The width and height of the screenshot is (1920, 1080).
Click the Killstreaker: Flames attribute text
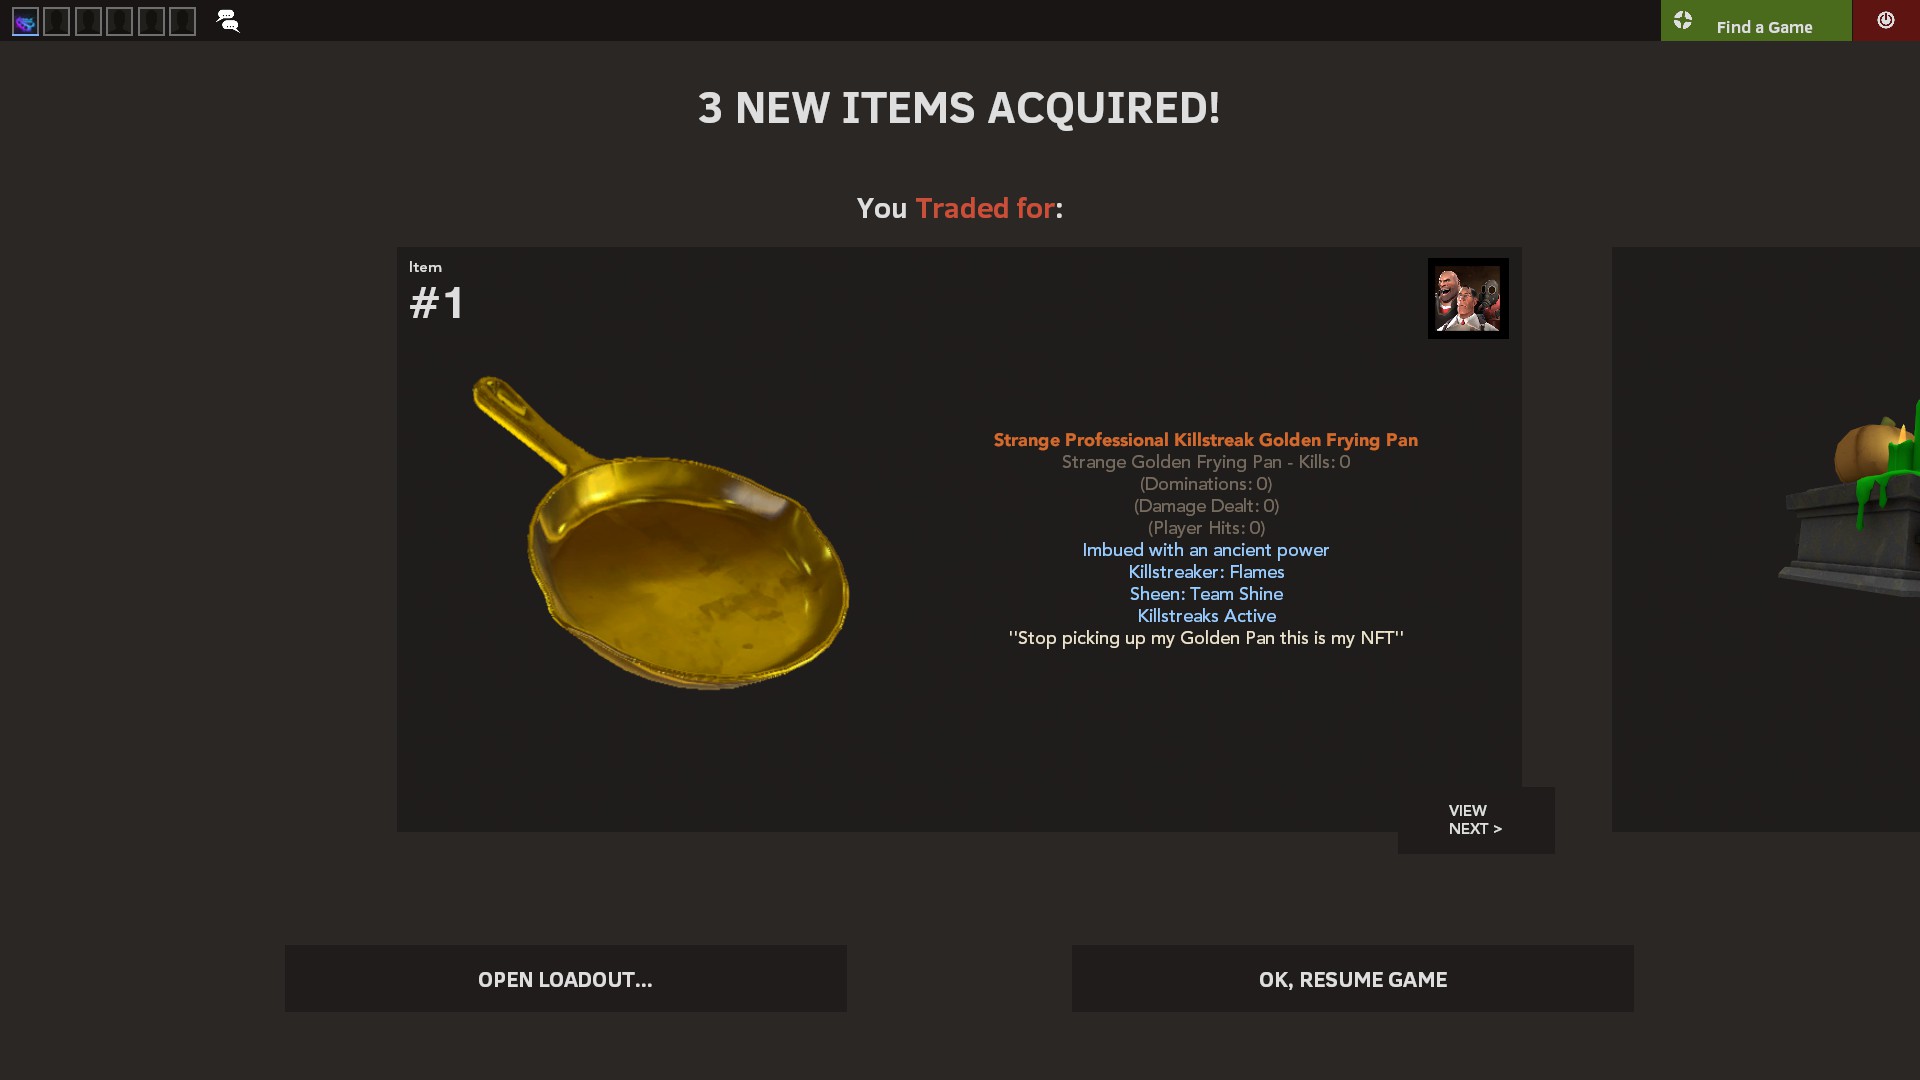click(1206, 572)
